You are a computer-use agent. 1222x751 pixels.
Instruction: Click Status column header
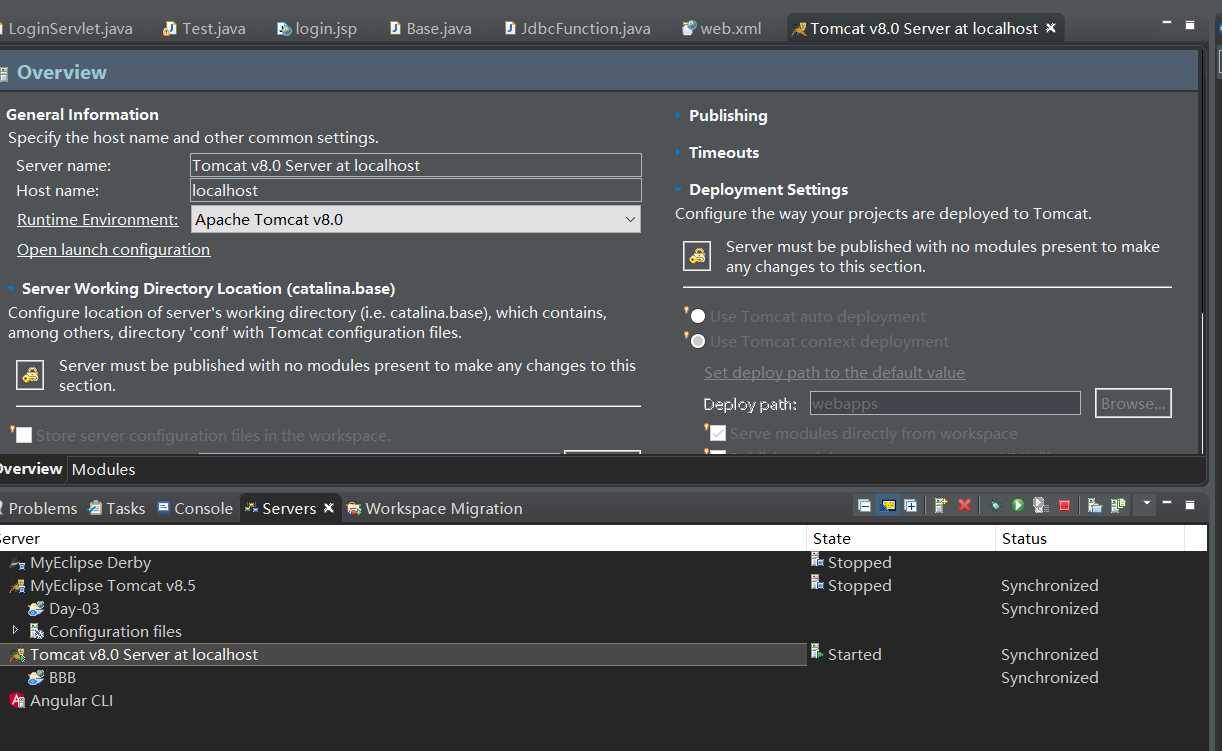[1090, 538]
